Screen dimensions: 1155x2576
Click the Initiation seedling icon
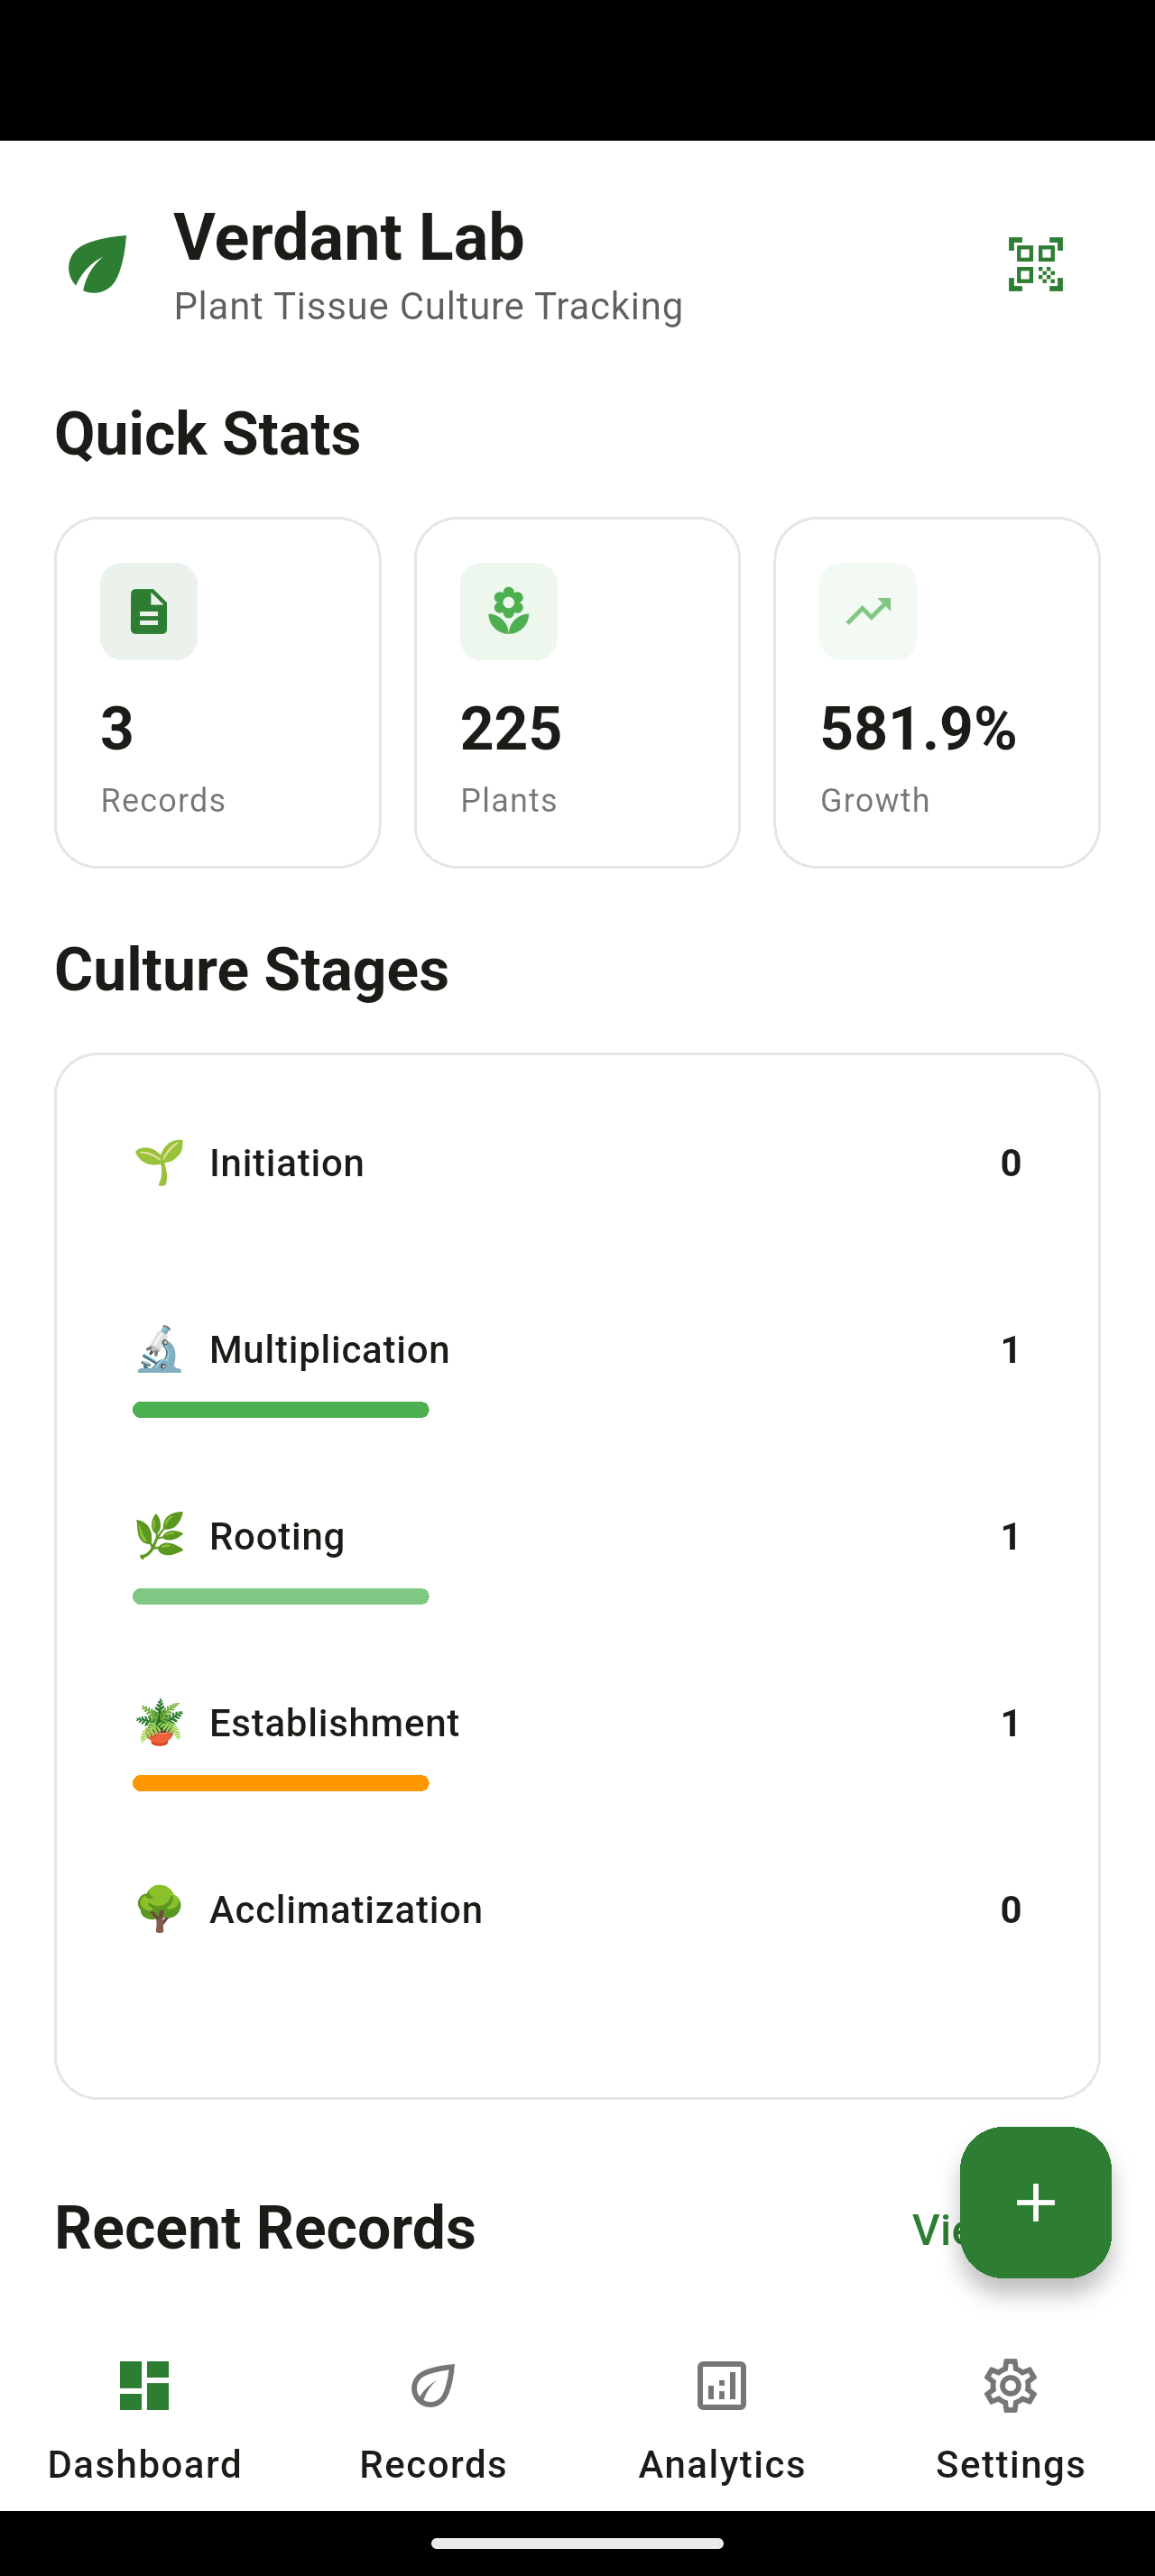tap(158, 1162)
